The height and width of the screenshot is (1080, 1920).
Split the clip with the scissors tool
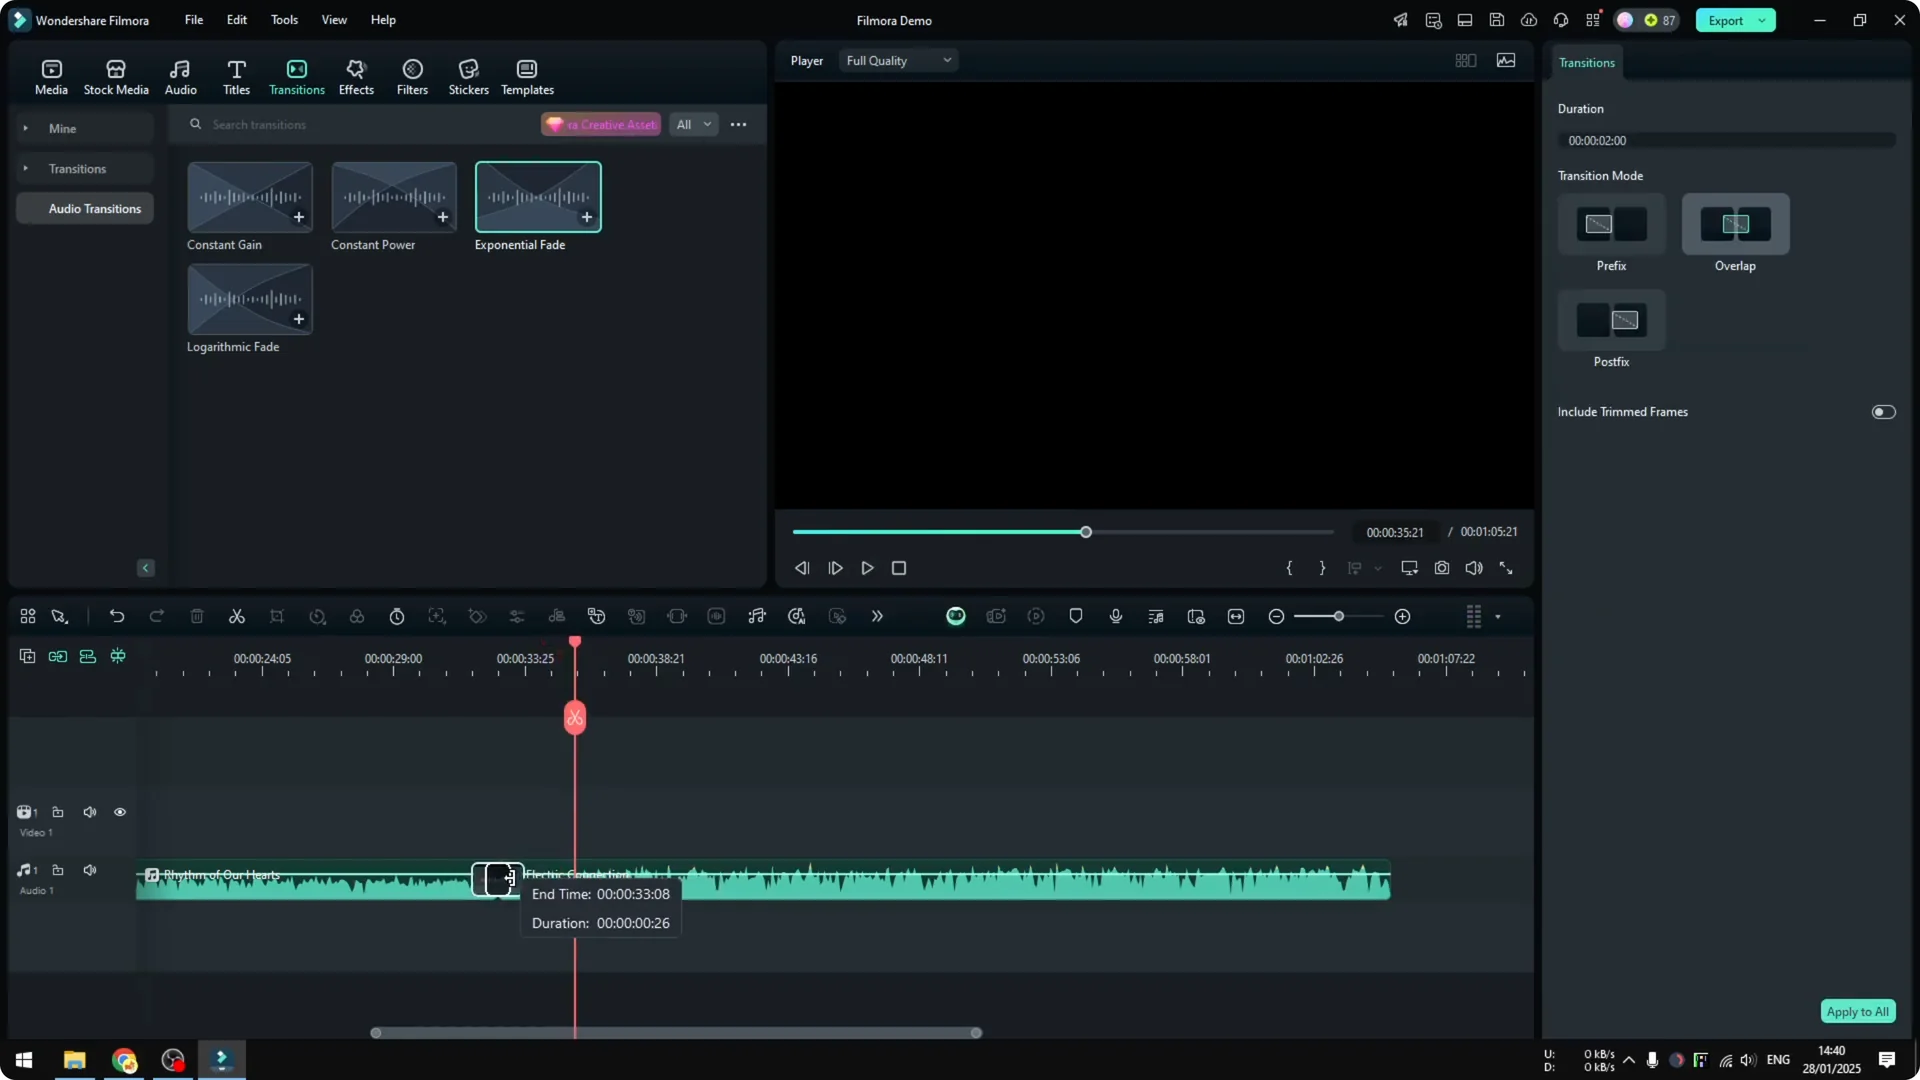236,616
